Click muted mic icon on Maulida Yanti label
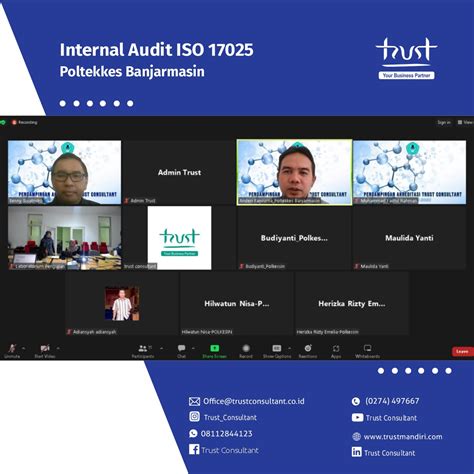 357,266
